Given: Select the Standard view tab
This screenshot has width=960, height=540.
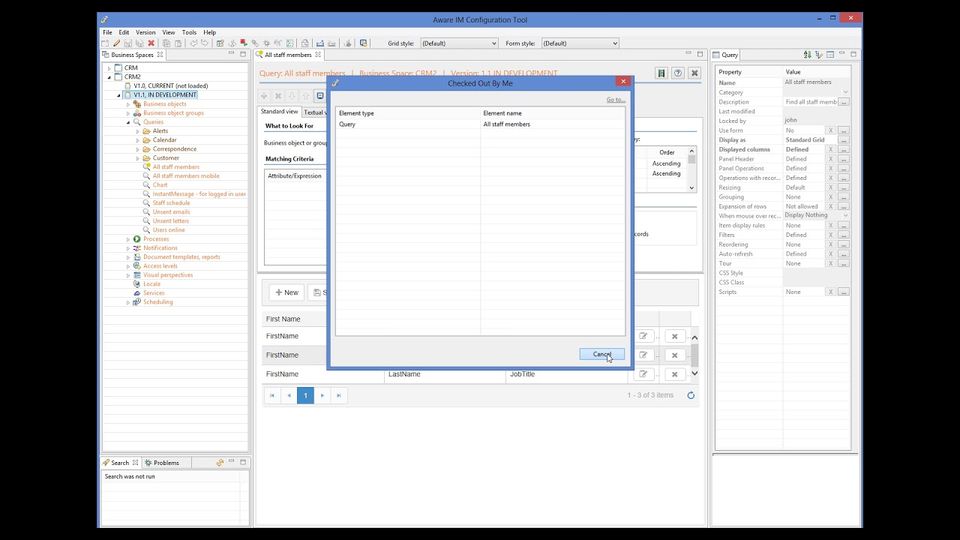Looking at the screenshot, I should [279, 111].
